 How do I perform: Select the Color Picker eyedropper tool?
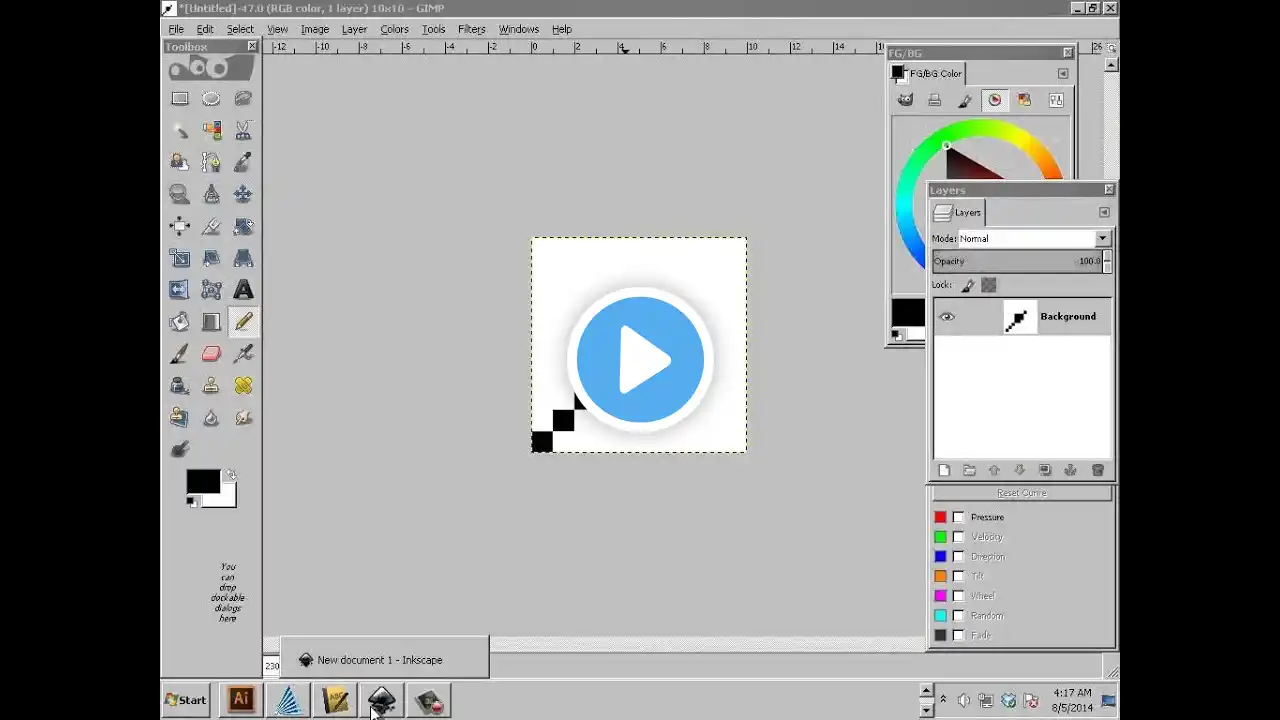(x=243, y=162)
